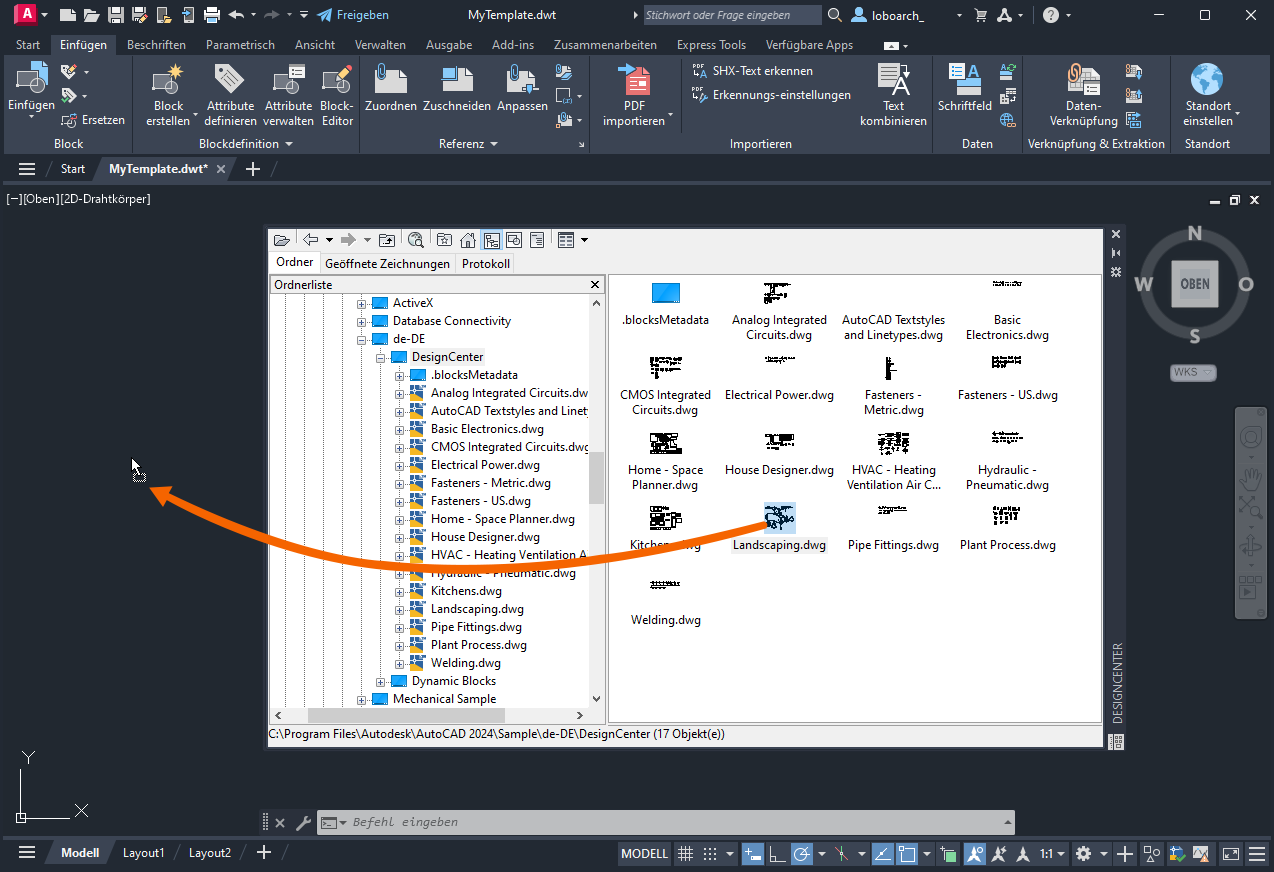
Task: Switch to the Beschriften ribbon tab
Action: 156,45
